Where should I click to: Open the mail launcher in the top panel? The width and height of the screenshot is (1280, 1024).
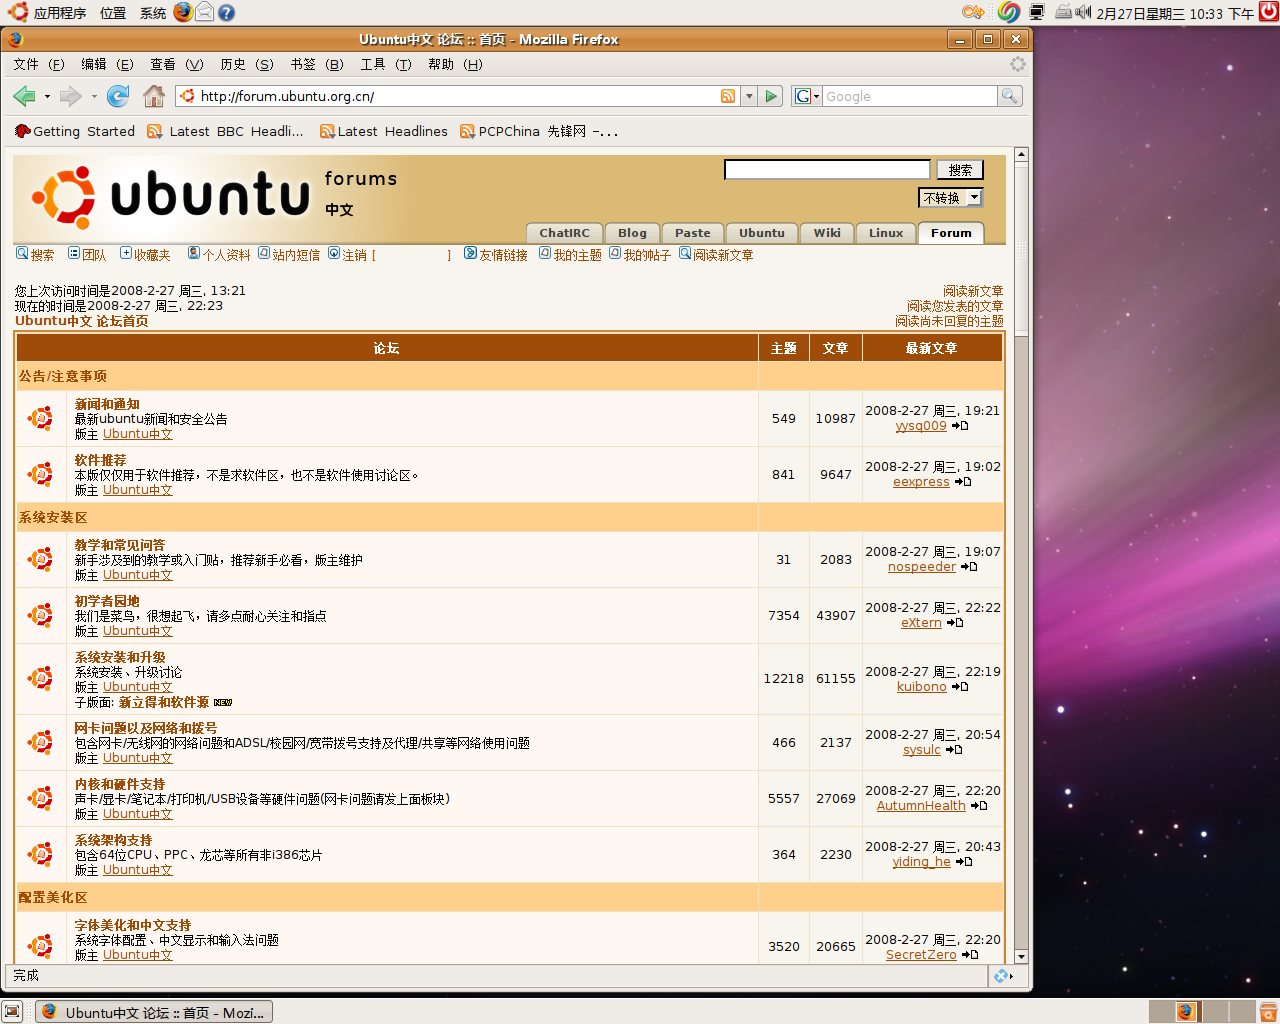[204, 12]
